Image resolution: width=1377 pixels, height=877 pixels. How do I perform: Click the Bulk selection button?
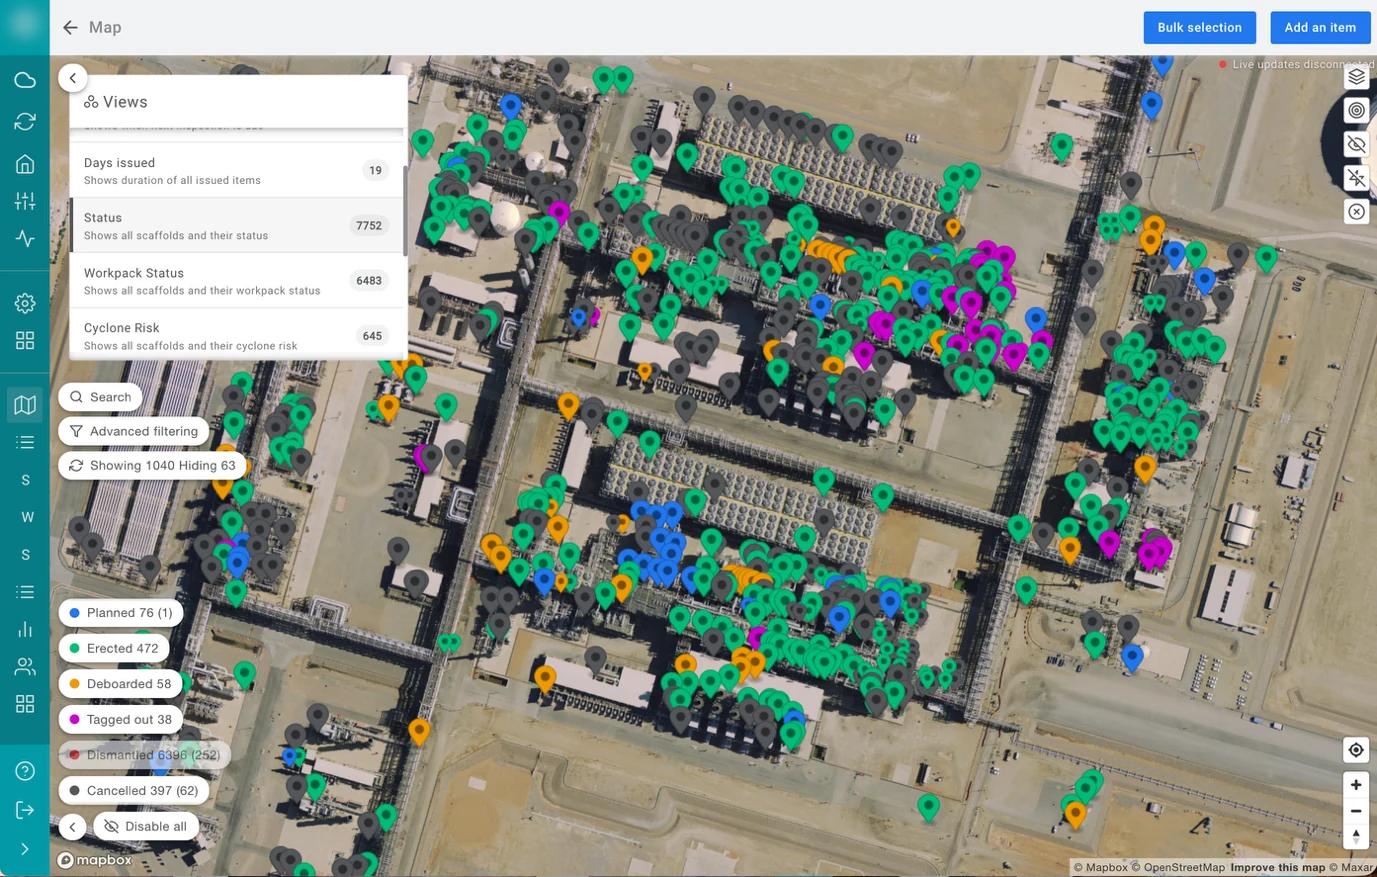pyautogui.click(x=1199, y=28)
